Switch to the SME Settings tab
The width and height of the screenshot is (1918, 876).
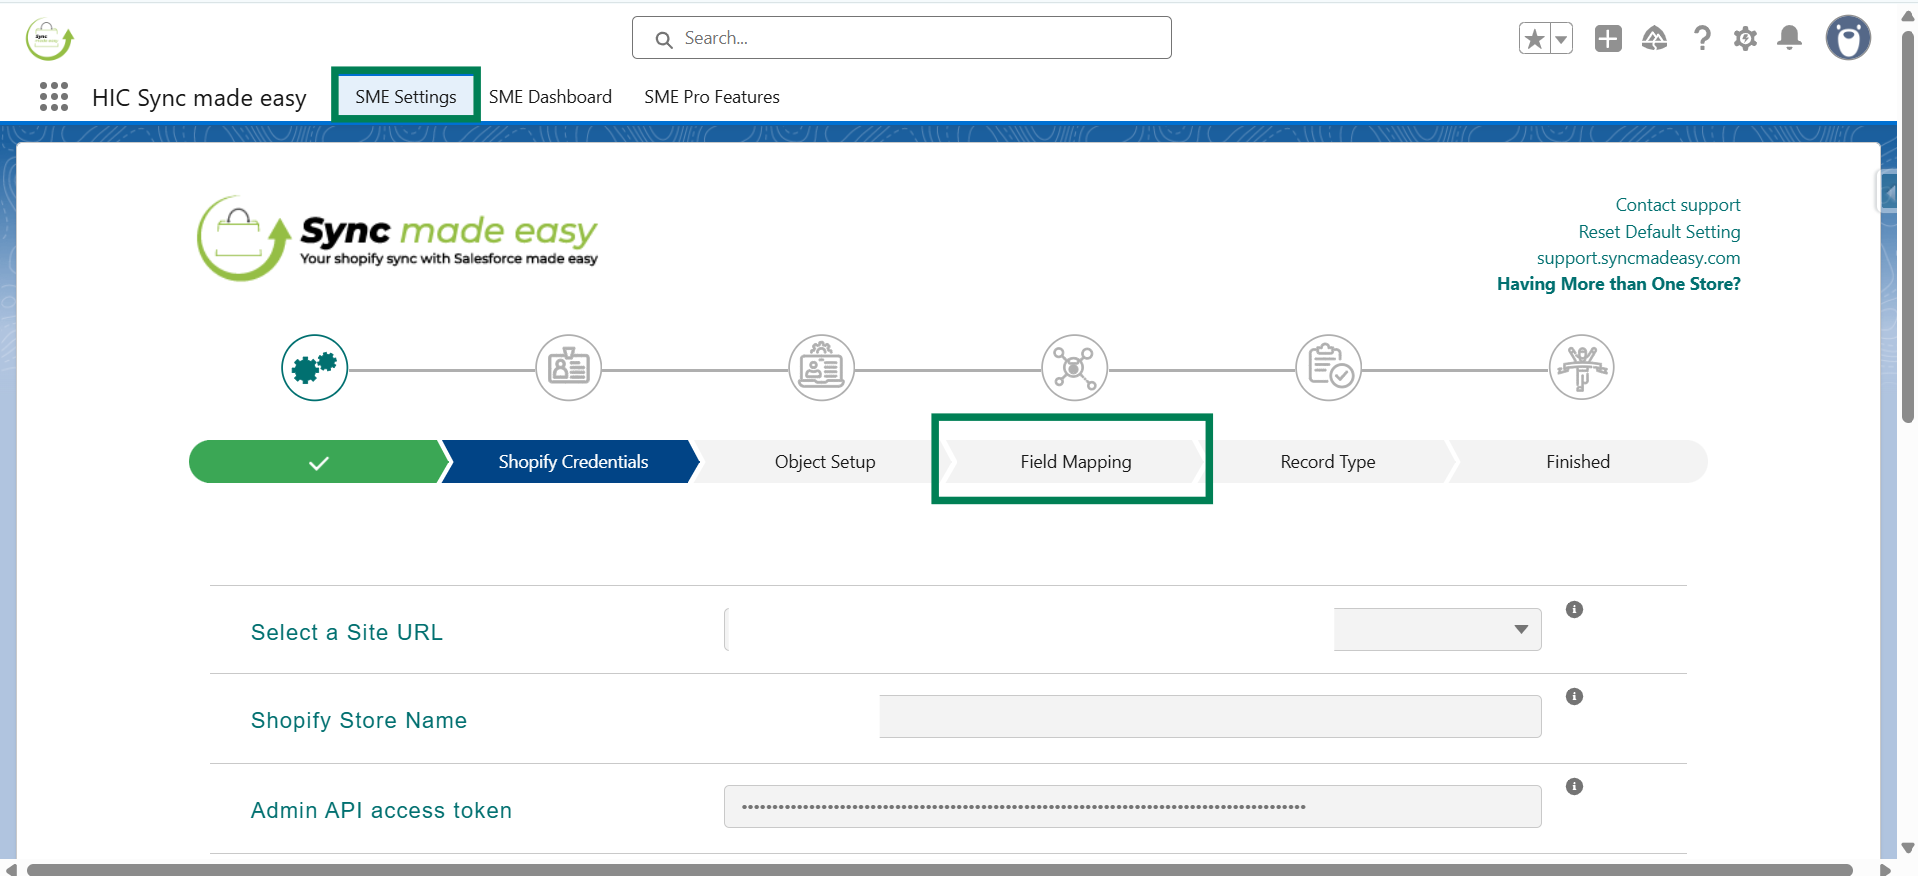(406, 96)
